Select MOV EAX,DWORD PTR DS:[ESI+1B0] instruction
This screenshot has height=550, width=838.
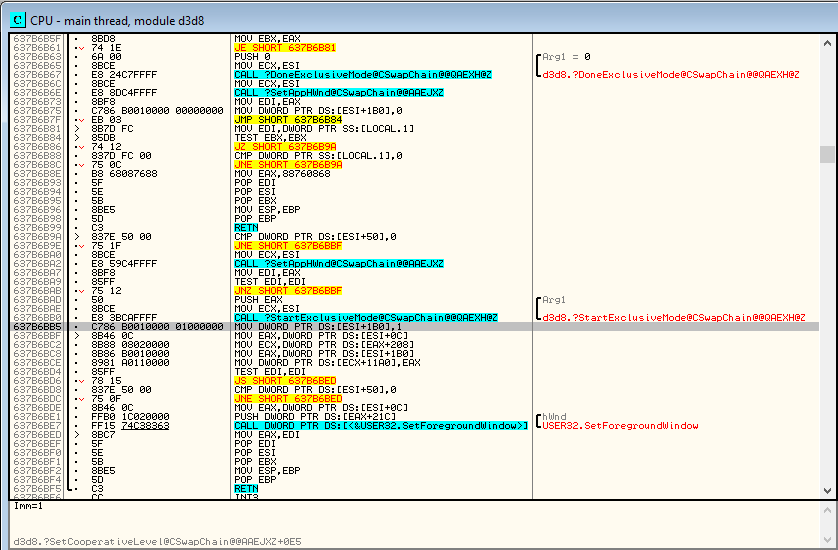[324, 354]
